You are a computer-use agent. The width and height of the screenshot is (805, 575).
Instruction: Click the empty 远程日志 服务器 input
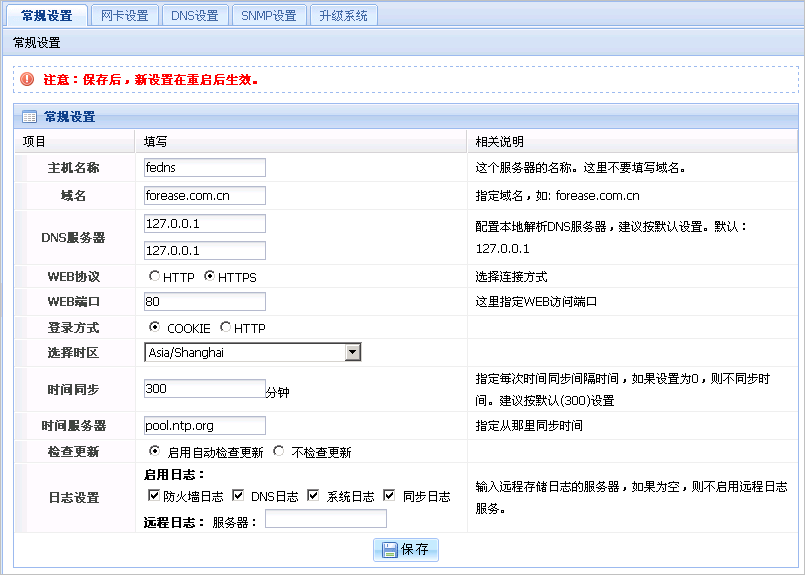326,519
